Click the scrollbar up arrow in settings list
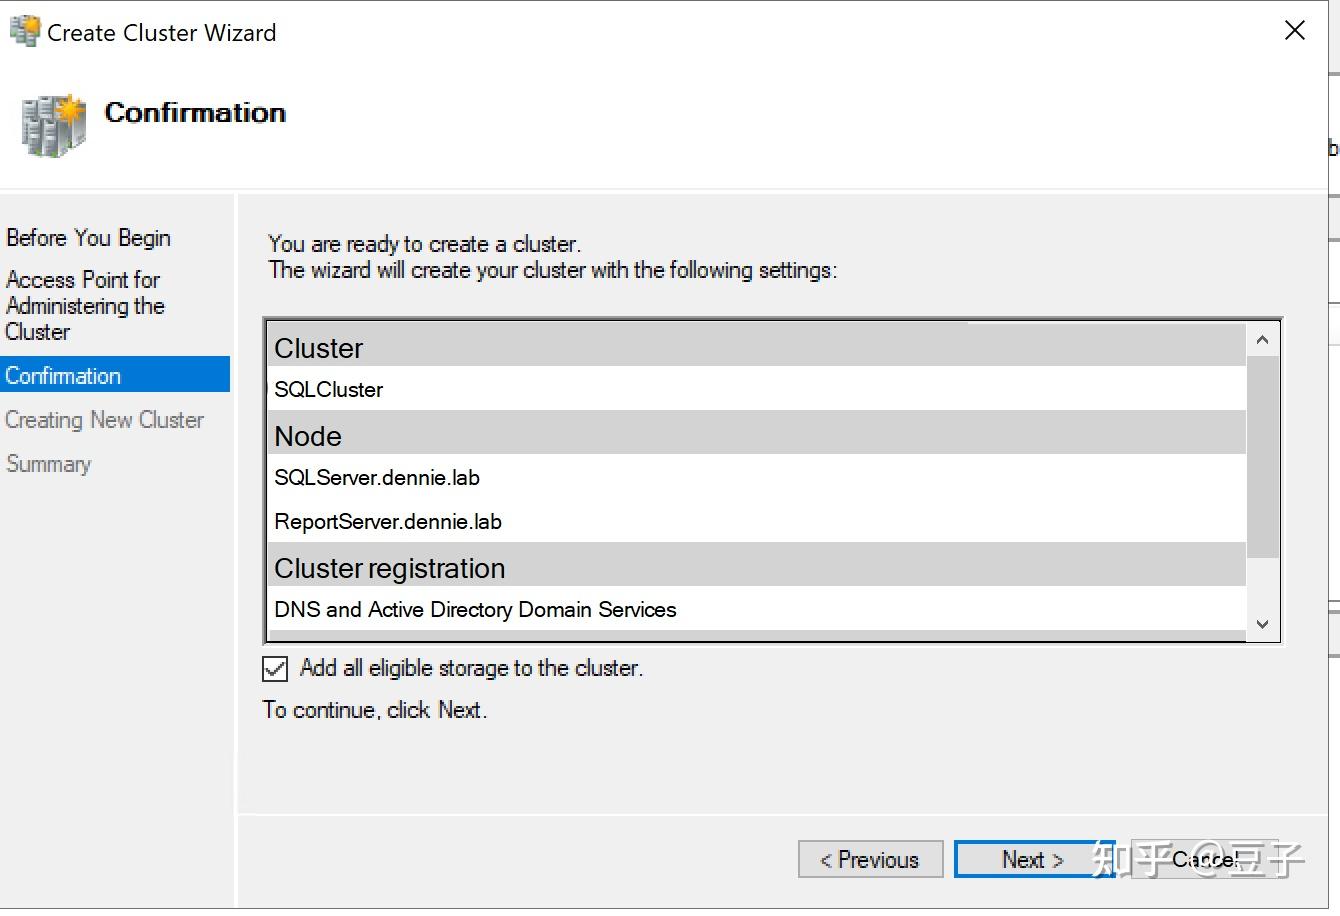This screenshot has width=1340, height=916. (x=1263, y=339)
